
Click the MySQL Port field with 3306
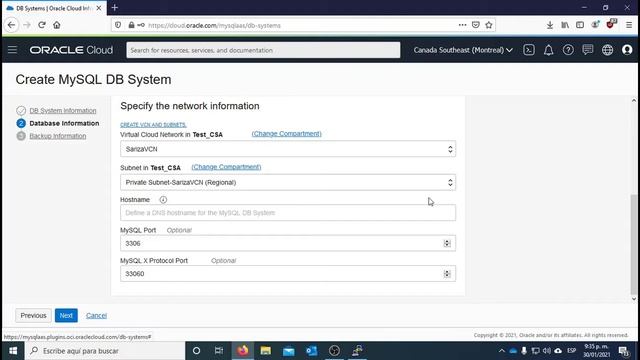(x=288, y=243)
